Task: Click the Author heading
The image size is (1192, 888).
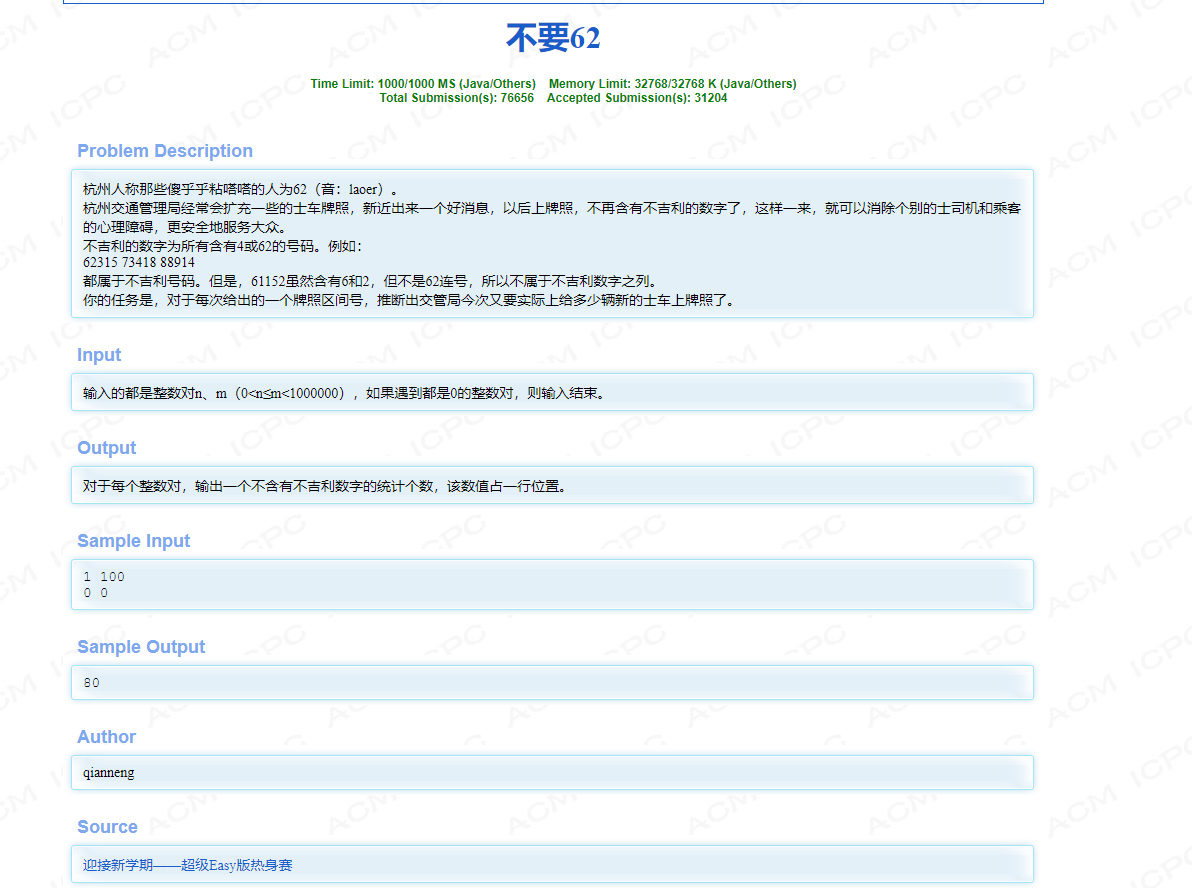Action: tap(106, 737)
